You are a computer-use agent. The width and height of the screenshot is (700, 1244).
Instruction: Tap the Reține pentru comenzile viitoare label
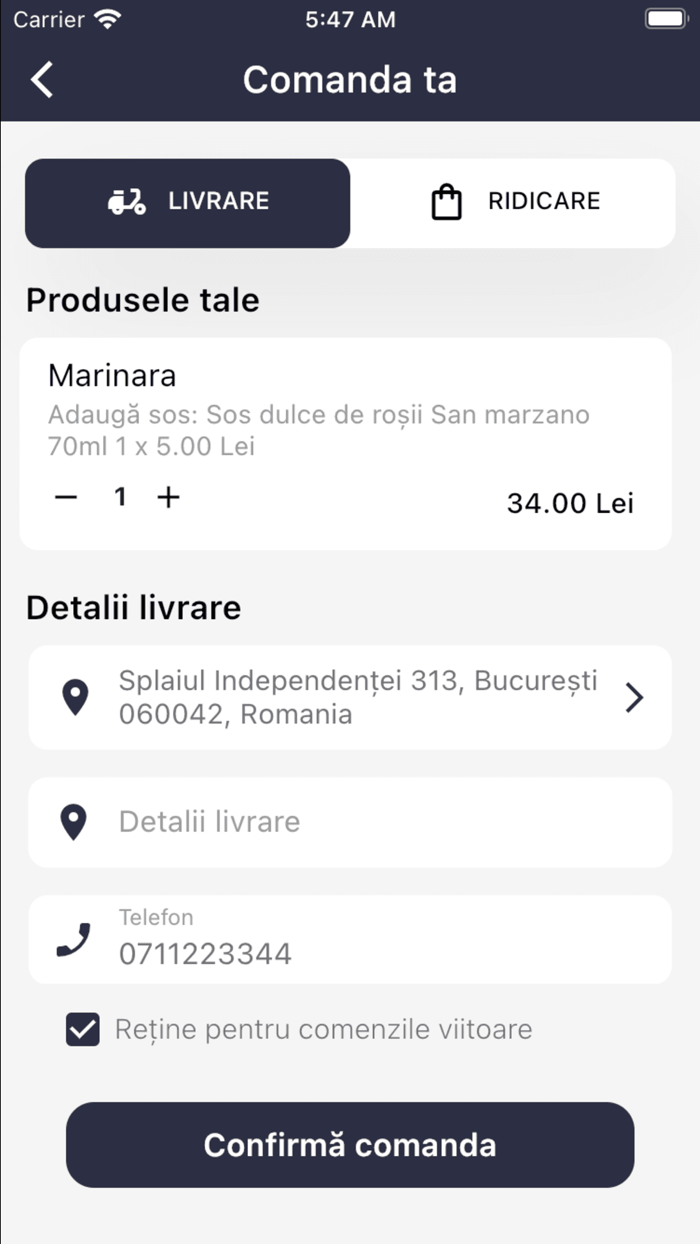pyautogui.click(x=323, y=1029)
